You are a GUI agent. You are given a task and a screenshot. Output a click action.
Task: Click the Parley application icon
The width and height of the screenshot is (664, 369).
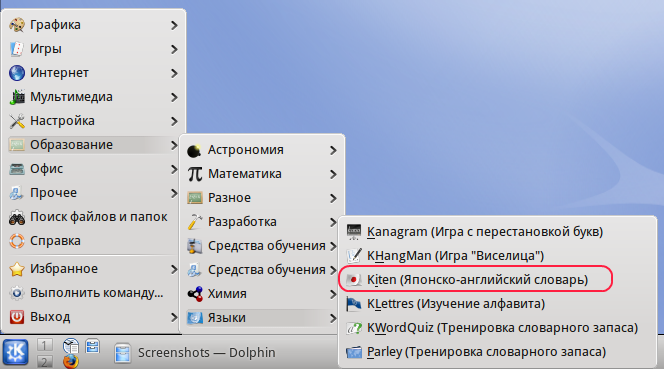pos(354,352)
